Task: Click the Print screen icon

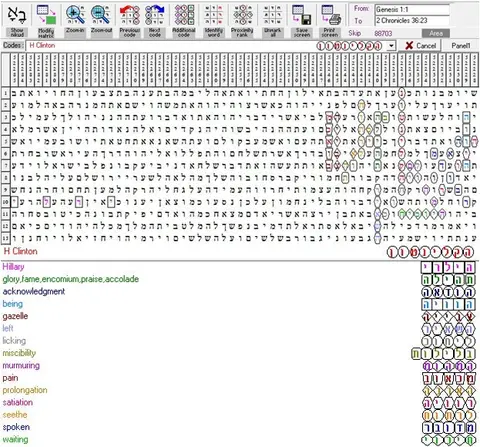Action: point(330,15)
